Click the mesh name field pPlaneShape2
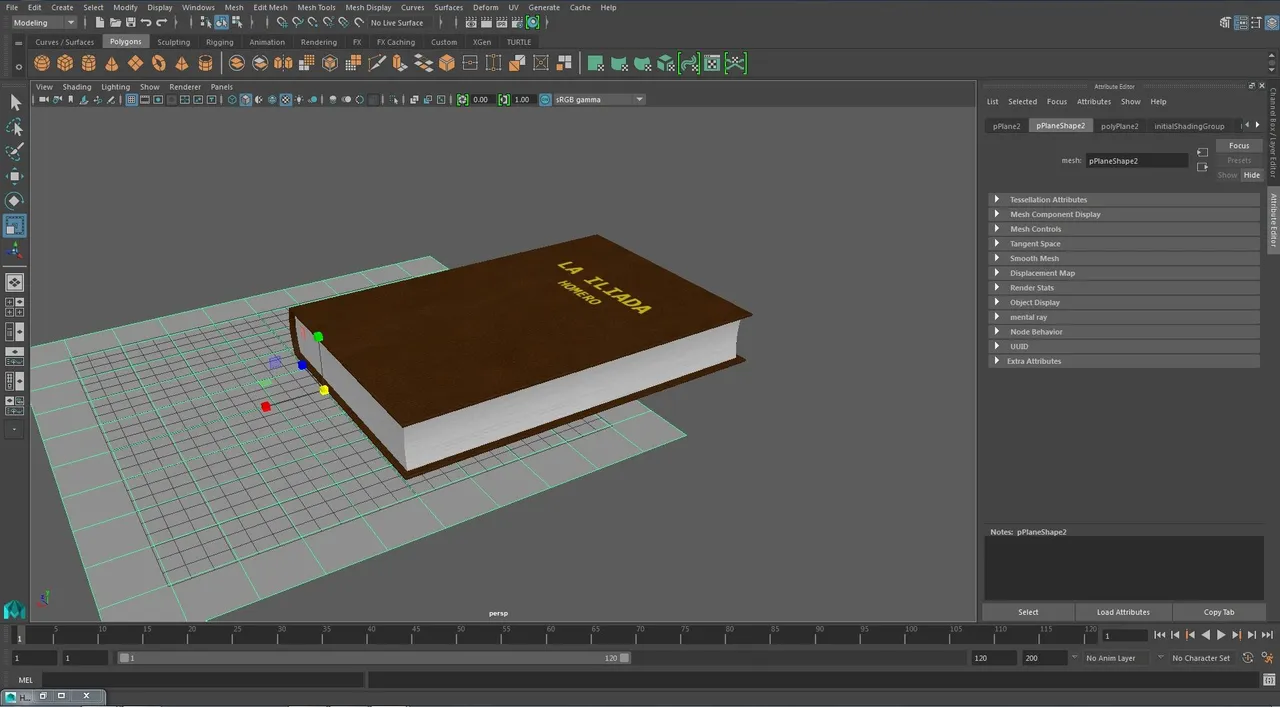This screenshot has width=1280, height=707. (x=1137, y=160)
